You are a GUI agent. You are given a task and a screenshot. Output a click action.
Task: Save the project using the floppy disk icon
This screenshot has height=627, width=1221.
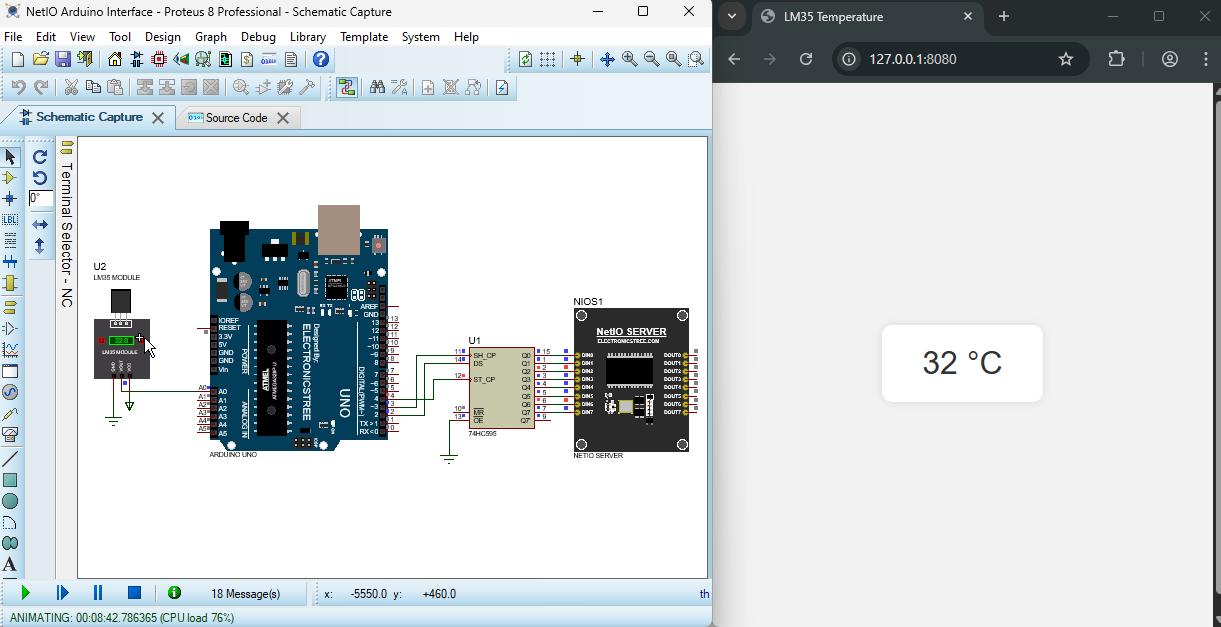pyautogui.click(x=62, y=60)
